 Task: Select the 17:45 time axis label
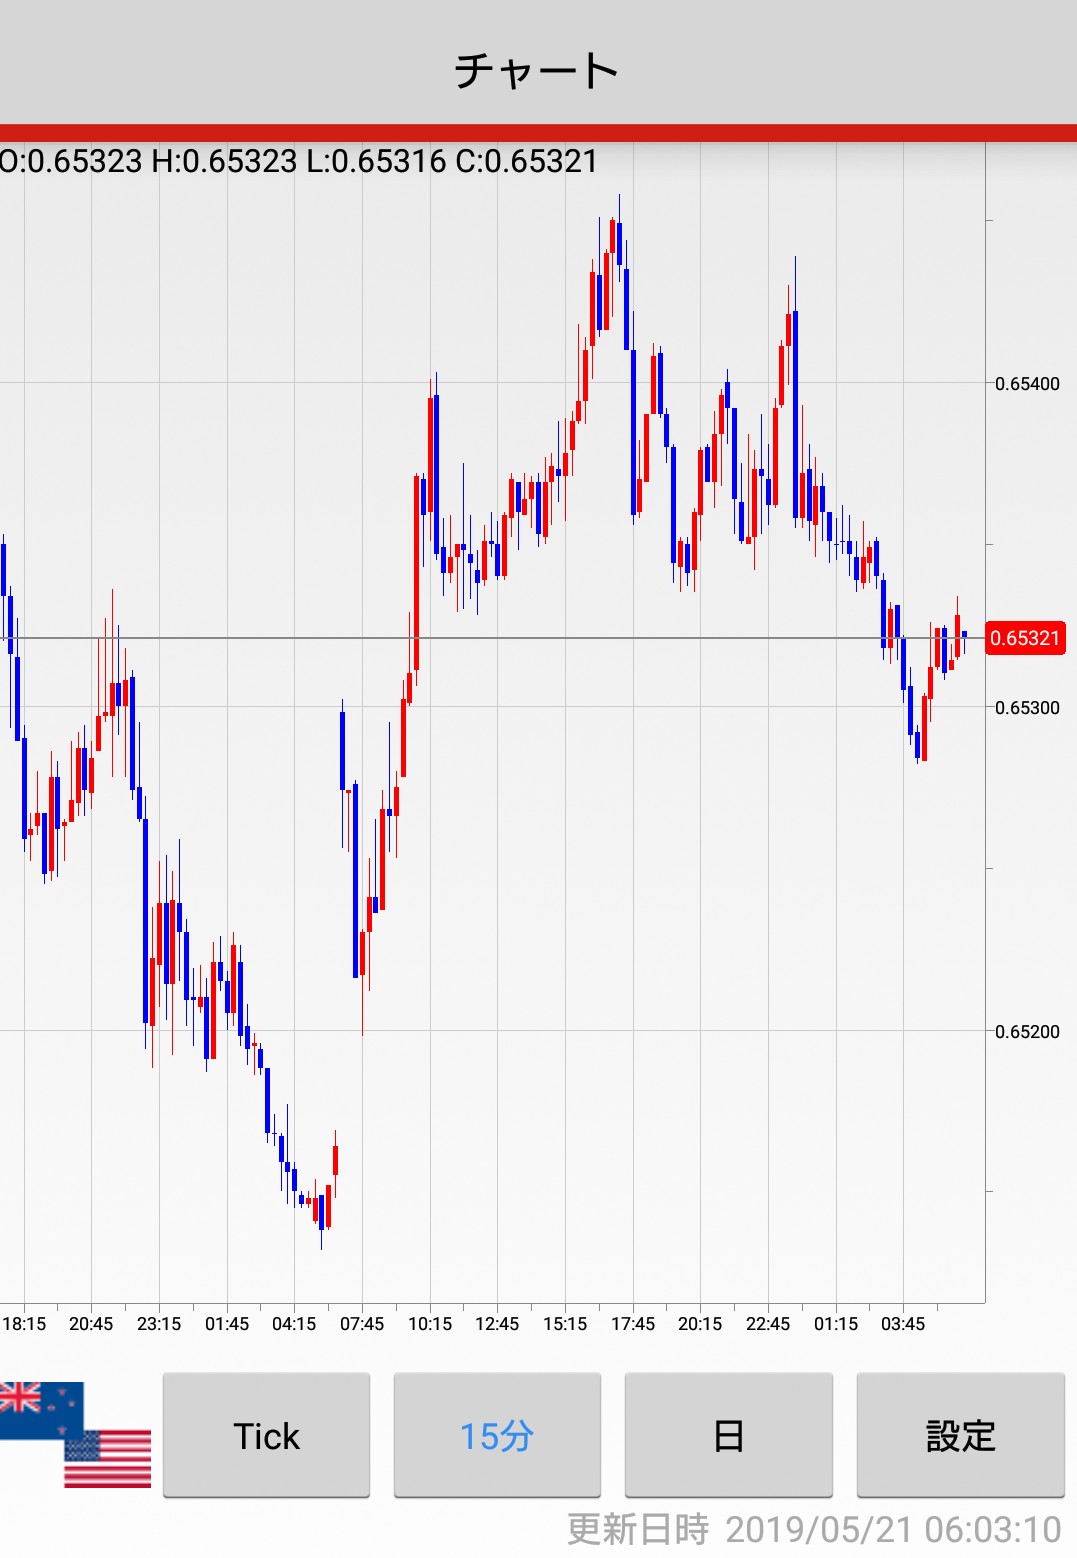coord(633,1324)
